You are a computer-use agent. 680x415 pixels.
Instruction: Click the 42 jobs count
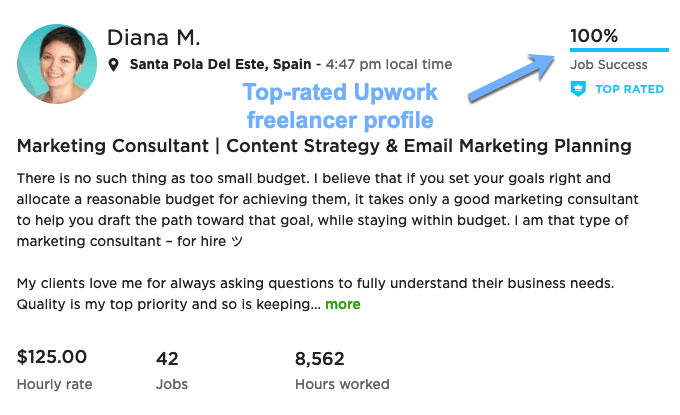tap(167, 357)
